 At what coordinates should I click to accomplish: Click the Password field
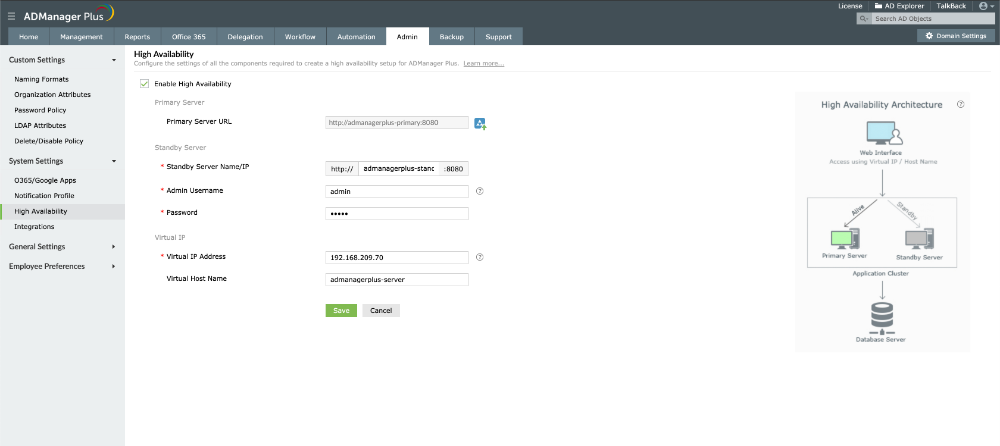coord(397,213)
